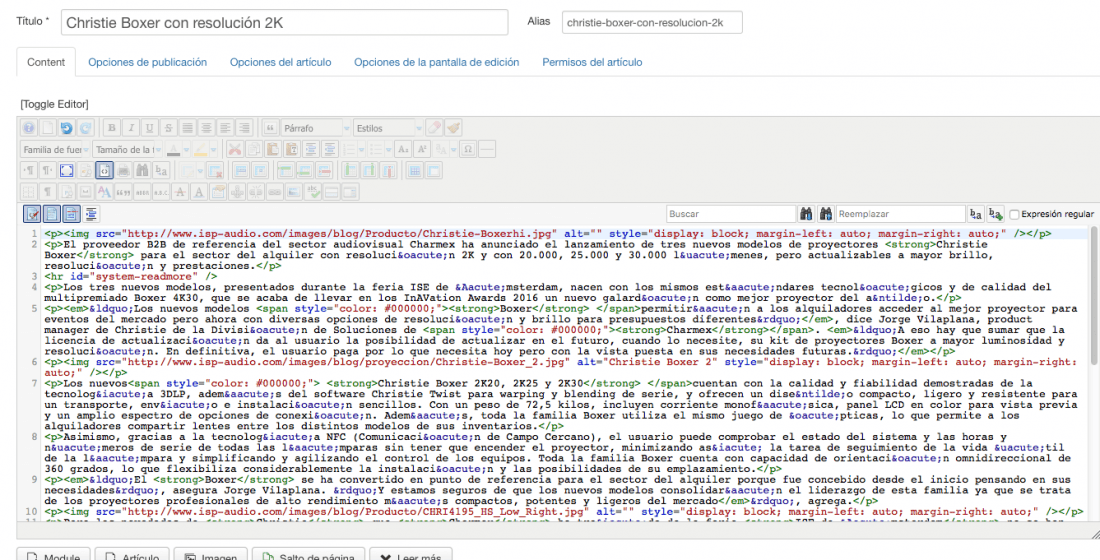Click the Toggle Editor link
The height and width of the screenshot is (560, 1100).
(x=54, y=104)
